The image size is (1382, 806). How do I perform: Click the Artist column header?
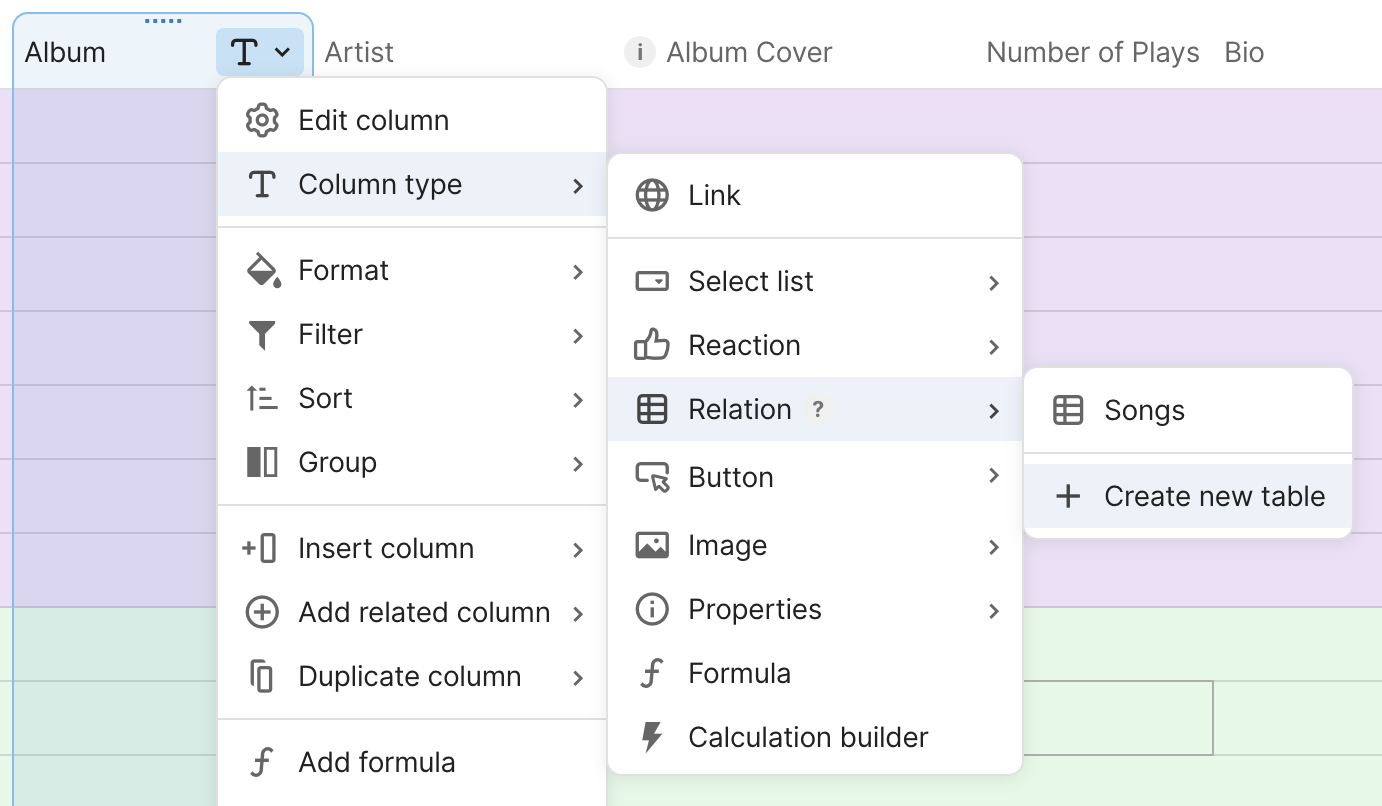coord(359,52)
